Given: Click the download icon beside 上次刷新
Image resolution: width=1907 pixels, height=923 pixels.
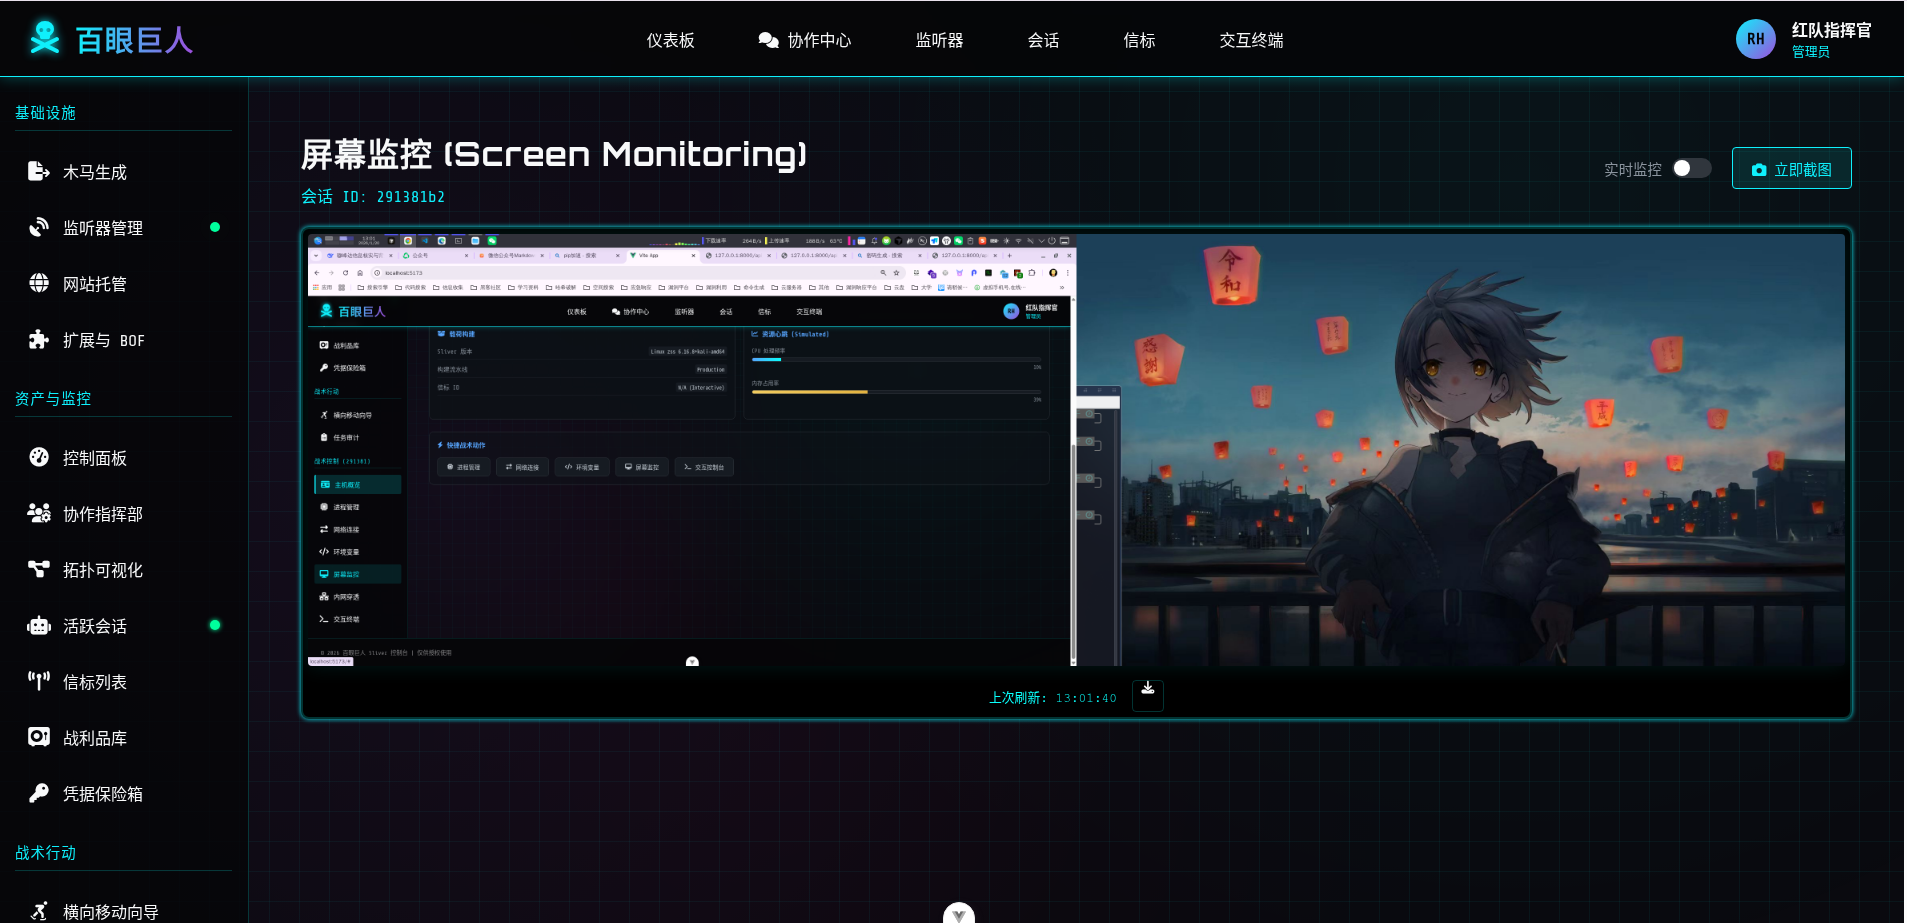Looking at the screenshot, I should [1147, 695].
